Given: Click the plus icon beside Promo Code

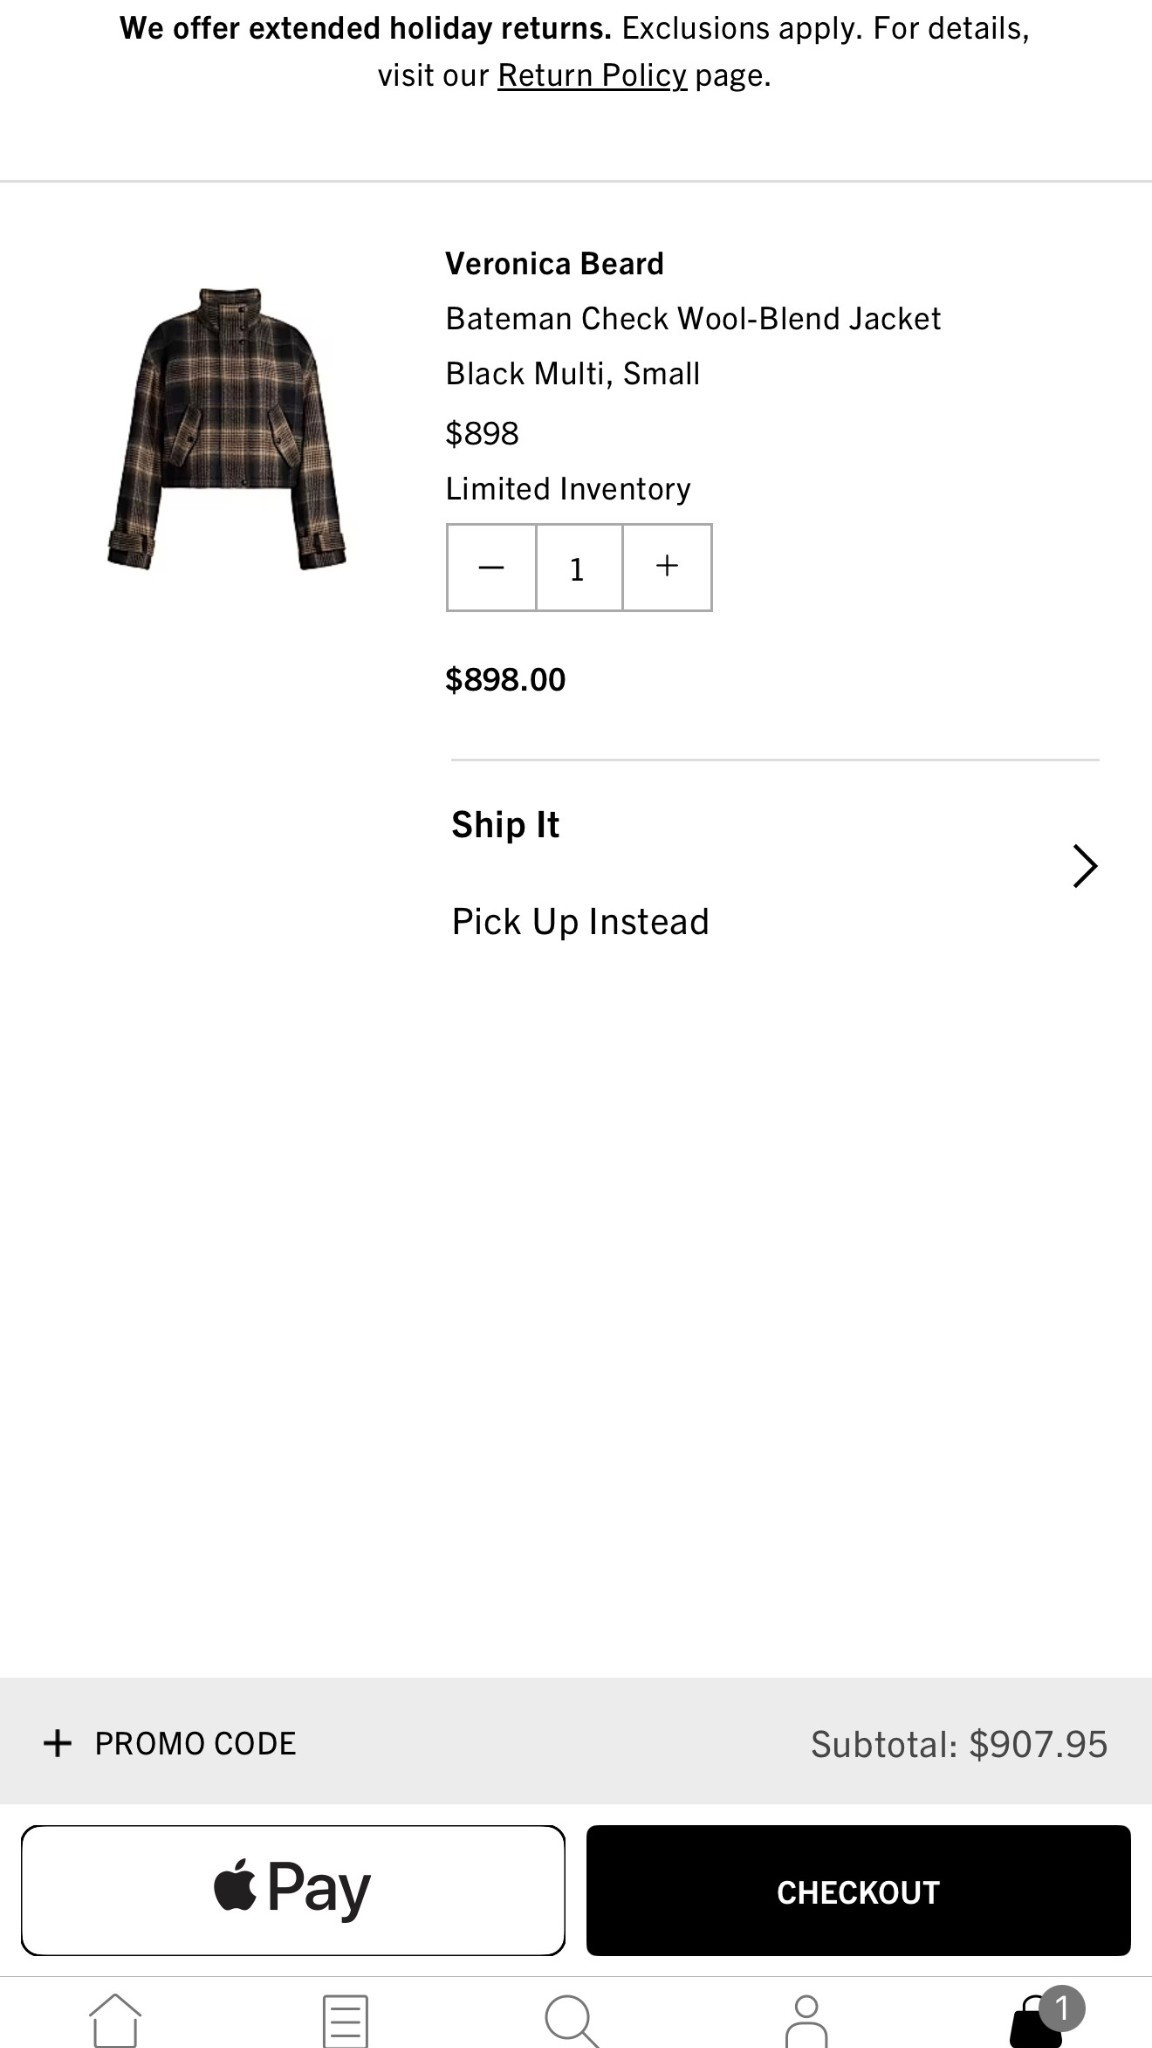Looking at the screenshot, I should 58,1743.
